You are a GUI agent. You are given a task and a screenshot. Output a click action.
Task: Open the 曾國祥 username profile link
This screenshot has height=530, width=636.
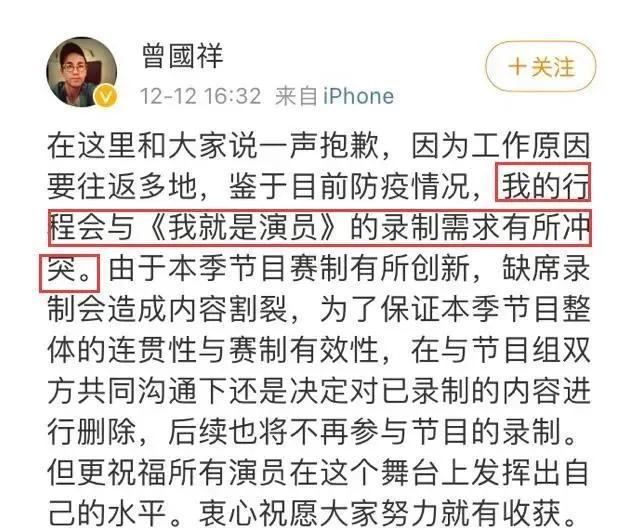(183, 56)
